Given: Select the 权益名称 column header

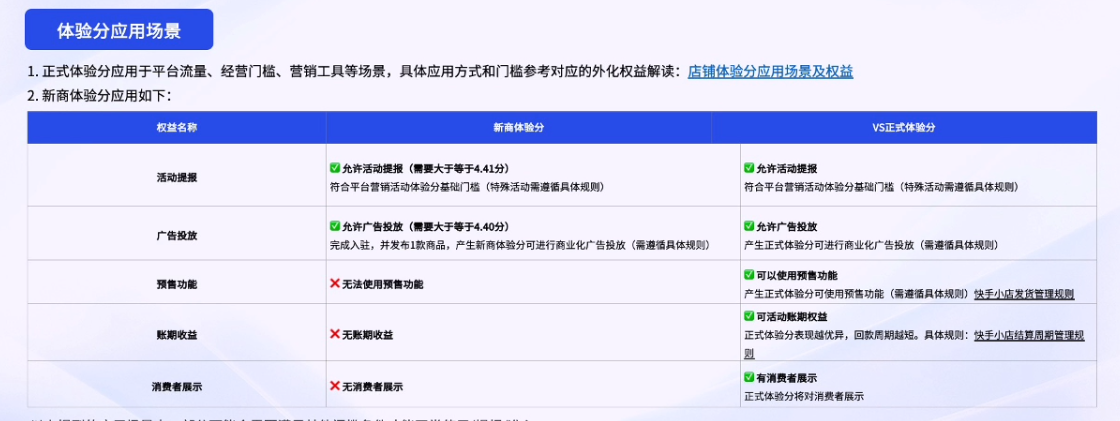Looking at the screenshot, I should (x=176, y=127).
